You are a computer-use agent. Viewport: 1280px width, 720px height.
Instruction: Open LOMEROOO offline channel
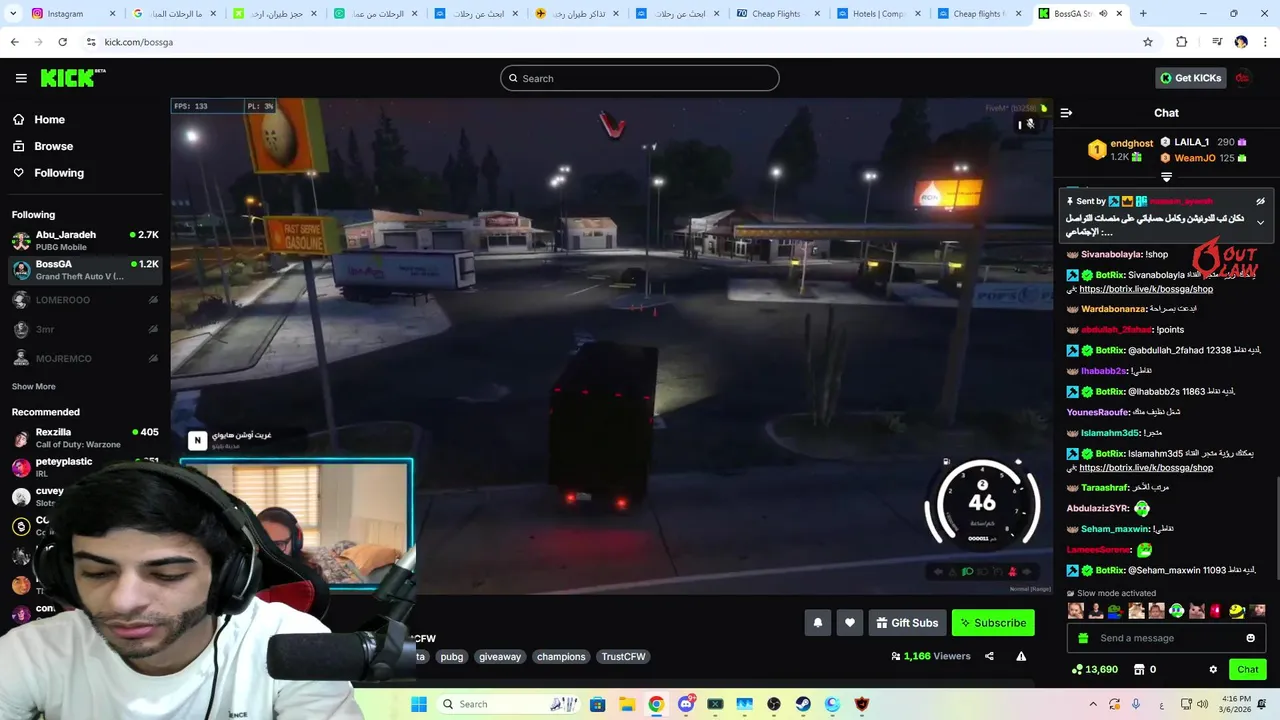(x=85, y=300)
